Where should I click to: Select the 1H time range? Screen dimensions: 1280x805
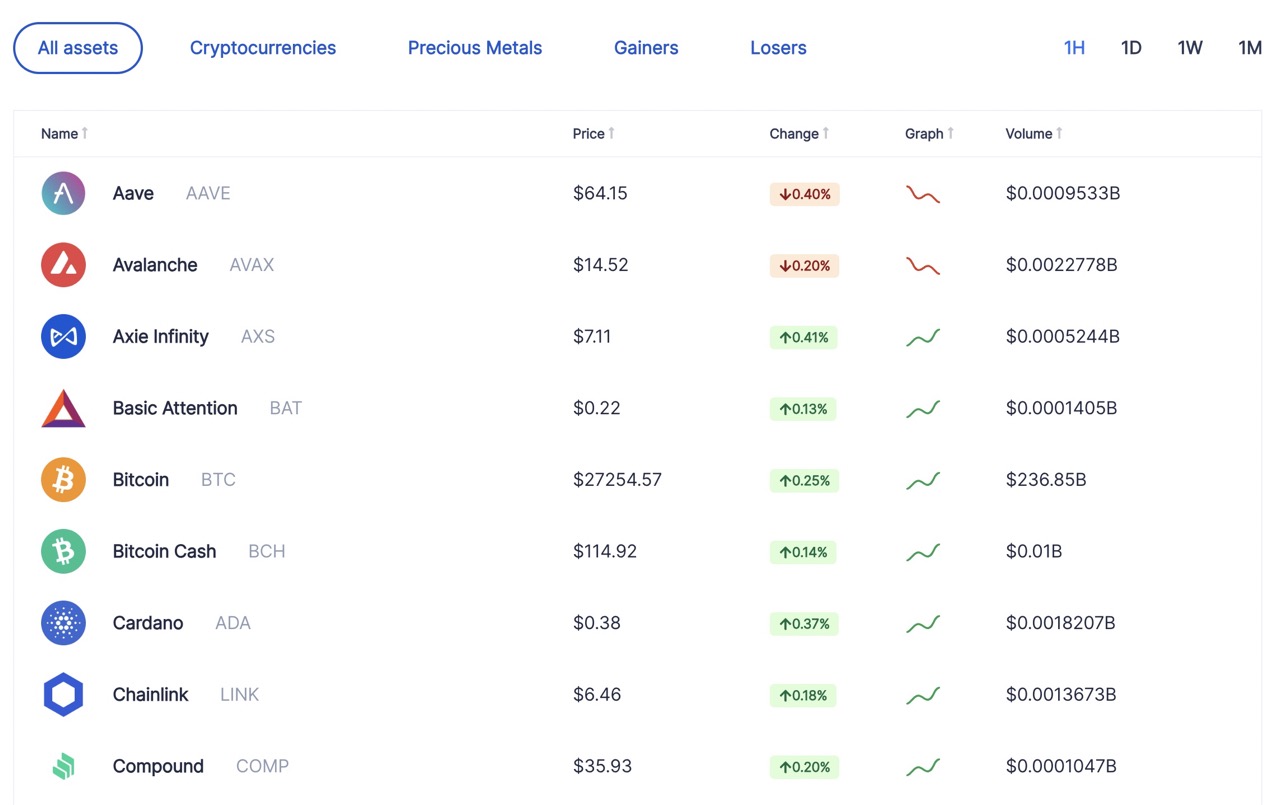tap(1074, 48)
